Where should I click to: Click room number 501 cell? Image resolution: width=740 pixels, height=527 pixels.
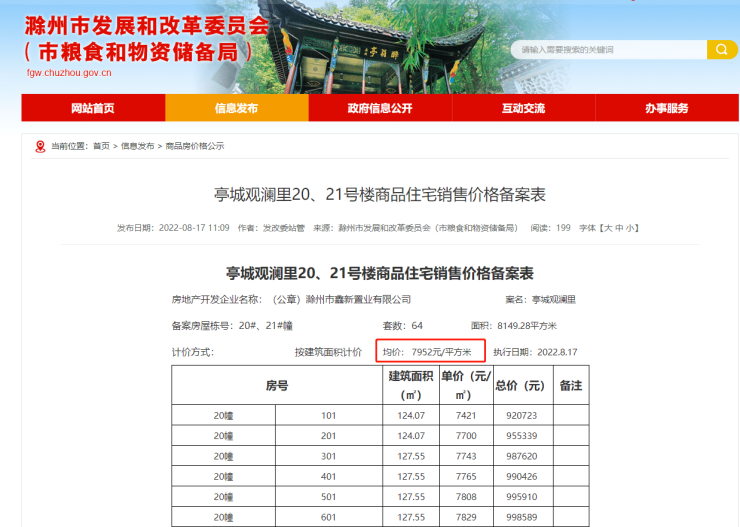point(328,497)
